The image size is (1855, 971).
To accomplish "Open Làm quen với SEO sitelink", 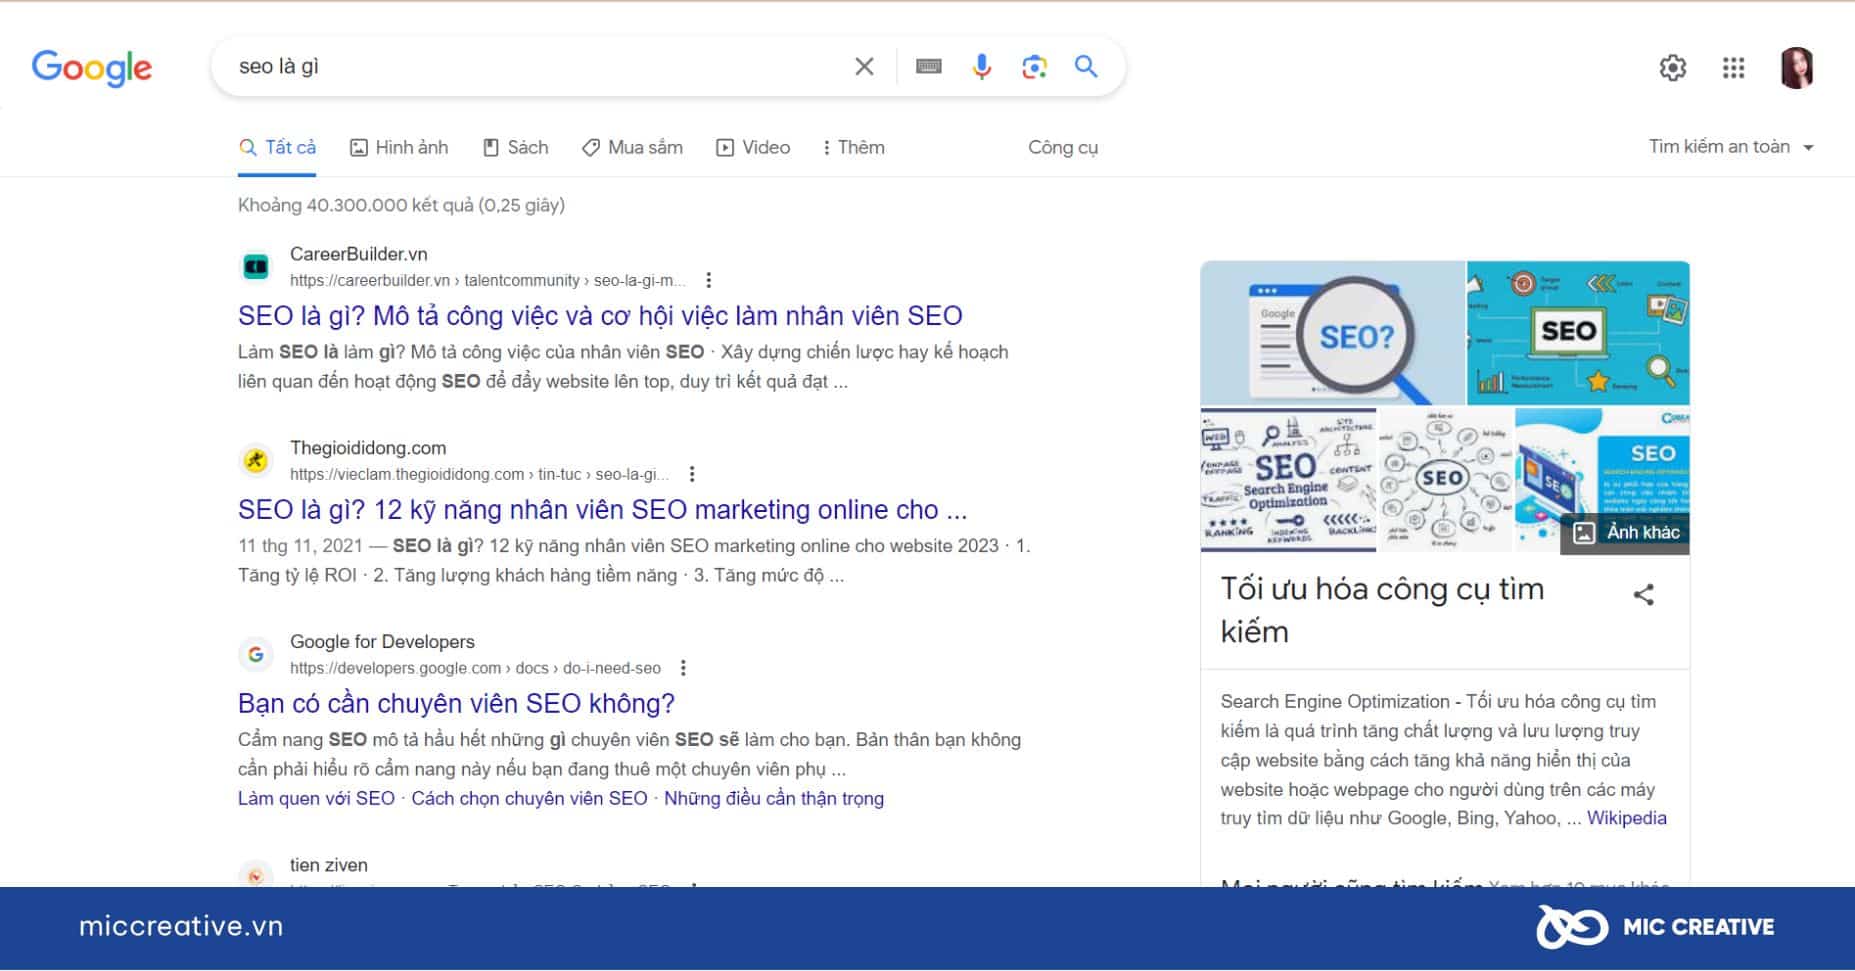I will (316, 799).
